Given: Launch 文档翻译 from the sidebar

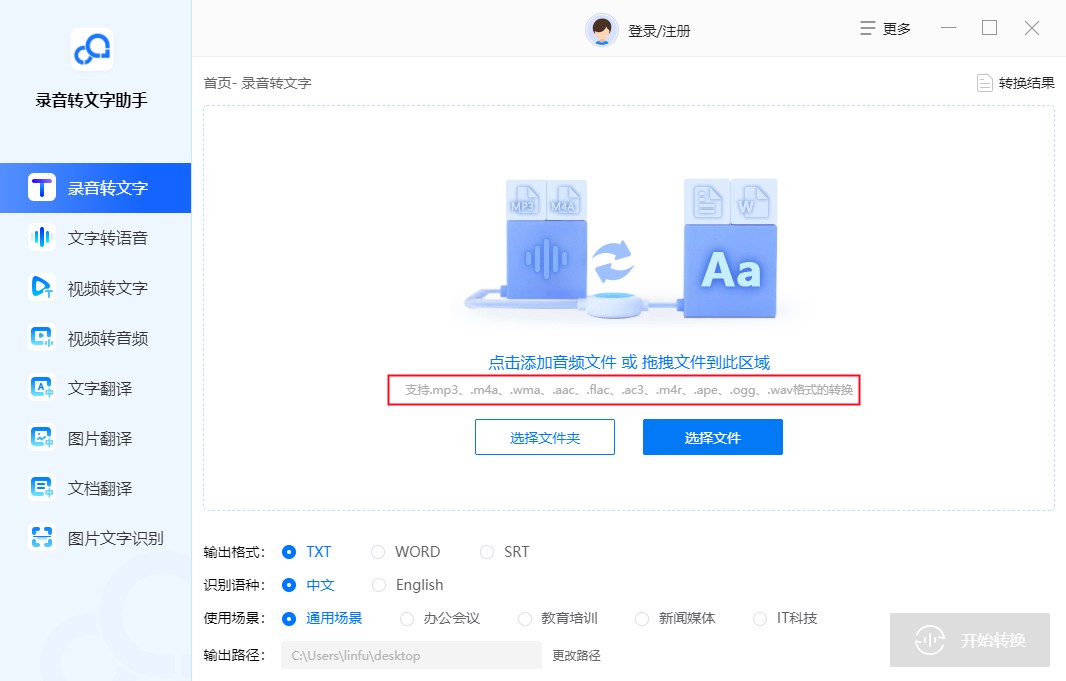Looking at the screenshot, I should click(x=95, y=487).
